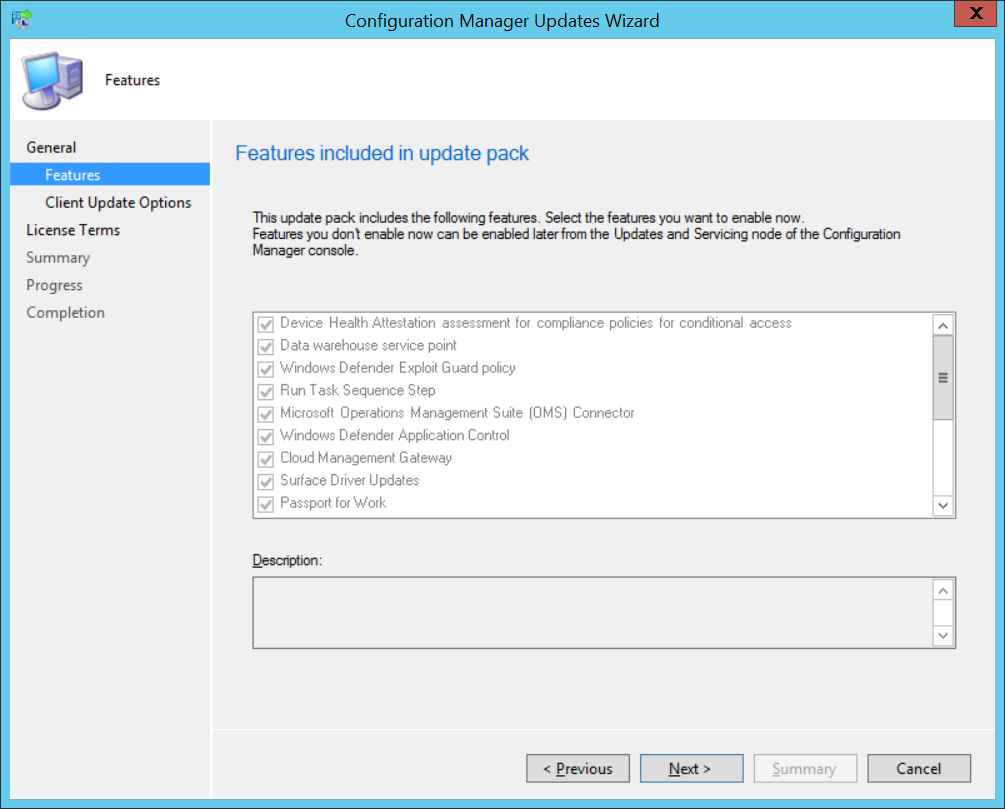Toggle Passport for Work checkbox
This screenshot has height=809, width=1005.
point(265,504)
